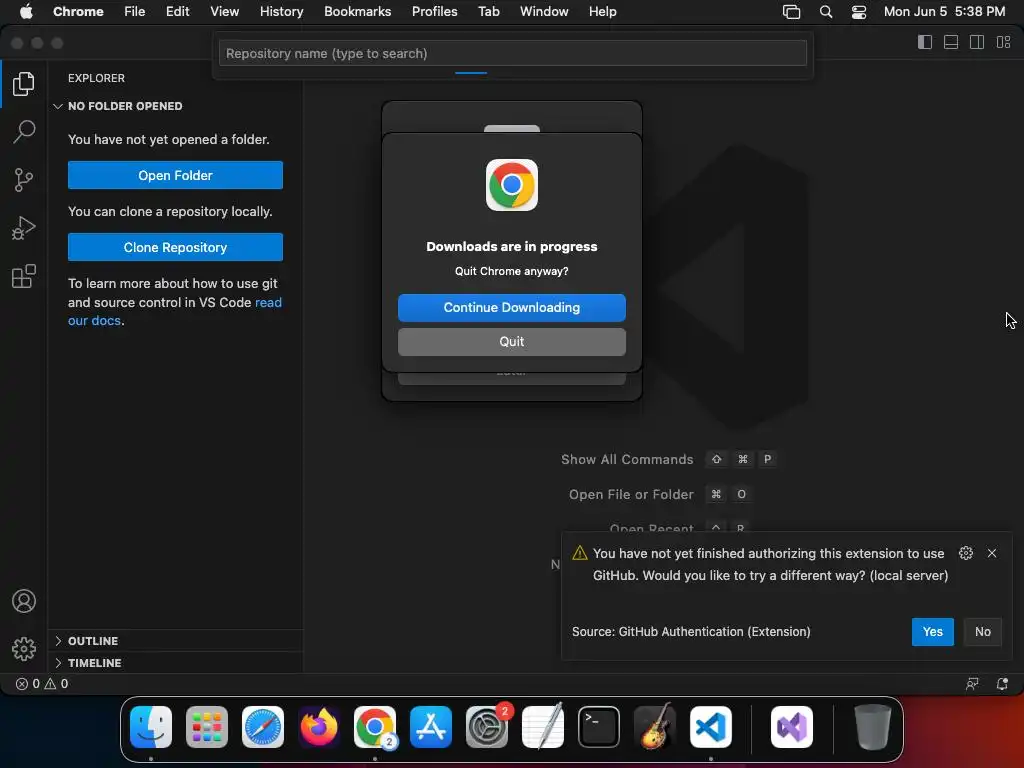Open Visual Studio purple icon in dock

(x=792, y=727)
